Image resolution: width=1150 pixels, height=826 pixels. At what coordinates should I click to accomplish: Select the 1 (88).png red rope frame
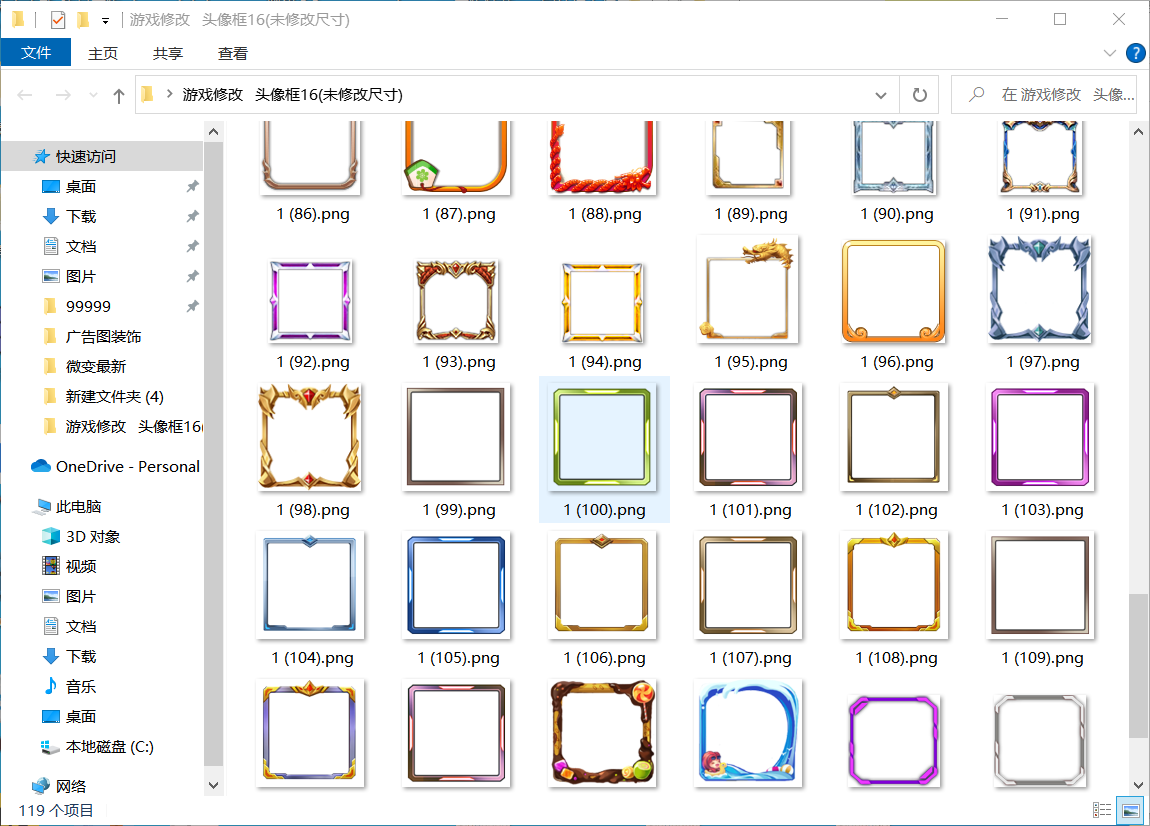point(602,156)
